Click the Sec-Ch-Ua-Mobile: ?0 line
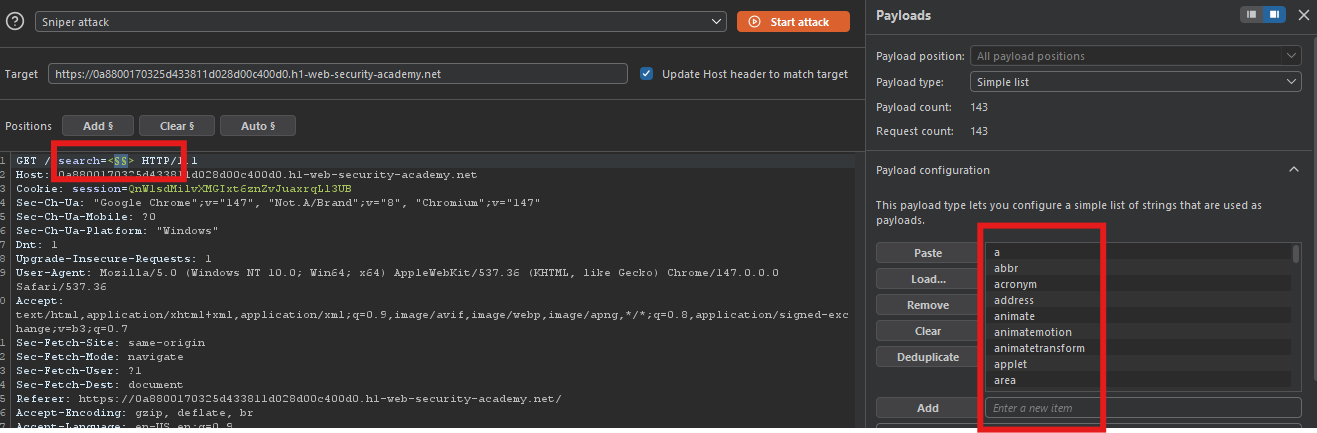Screen dimensions: 1317x433 coord(86,216)
